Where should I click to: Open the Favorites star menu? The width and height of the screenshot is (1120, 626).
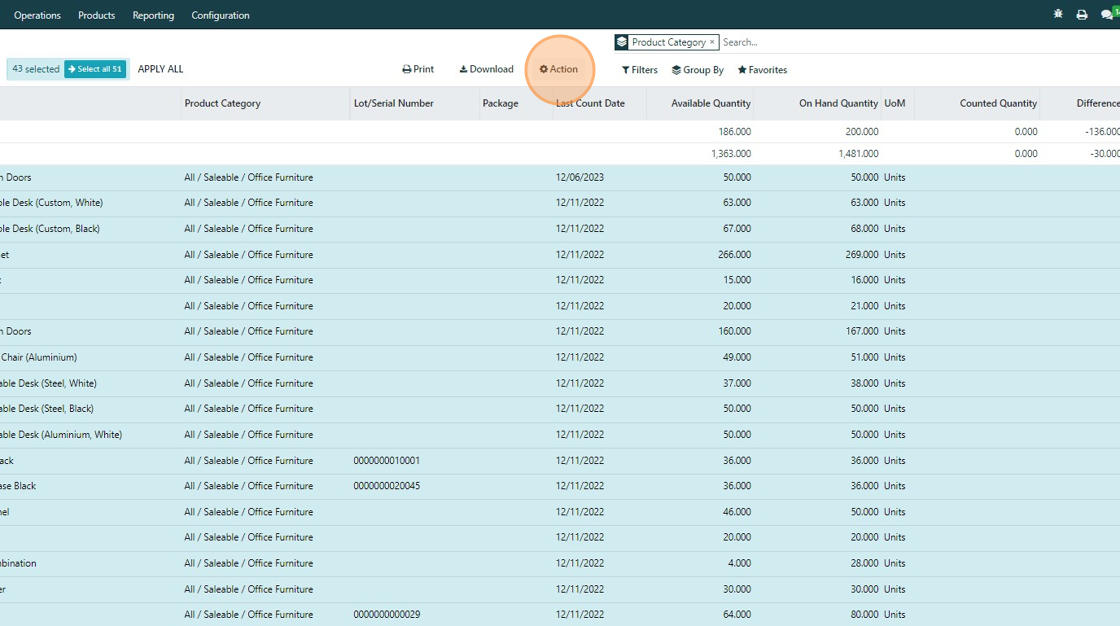click(x=762, y=70)
